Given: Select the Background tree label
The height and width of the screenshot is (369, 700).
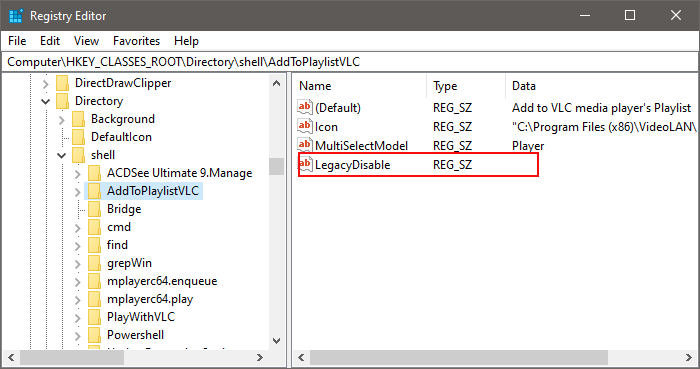Looking at the screenshot, I should [x=123, y=119].
